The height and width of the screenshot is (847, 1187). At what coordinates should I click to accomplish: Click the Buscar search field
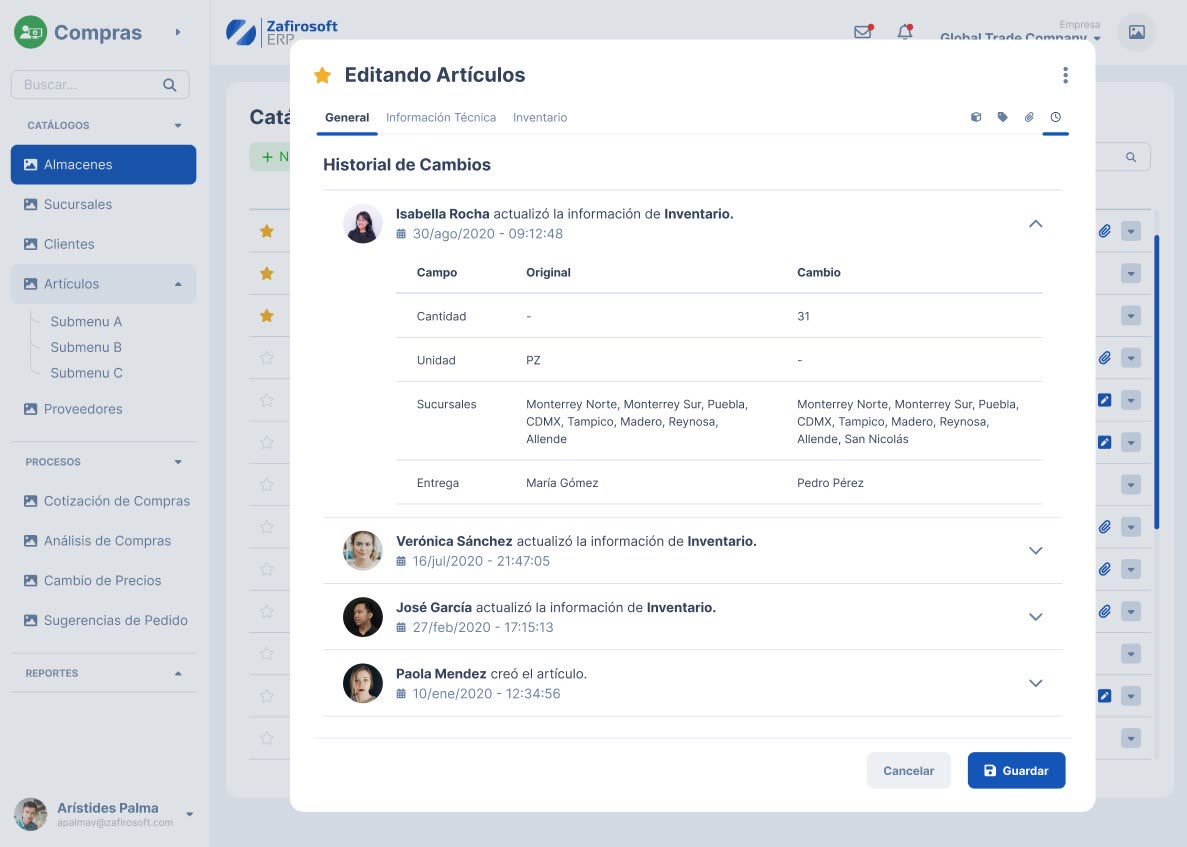pos(100,85)
